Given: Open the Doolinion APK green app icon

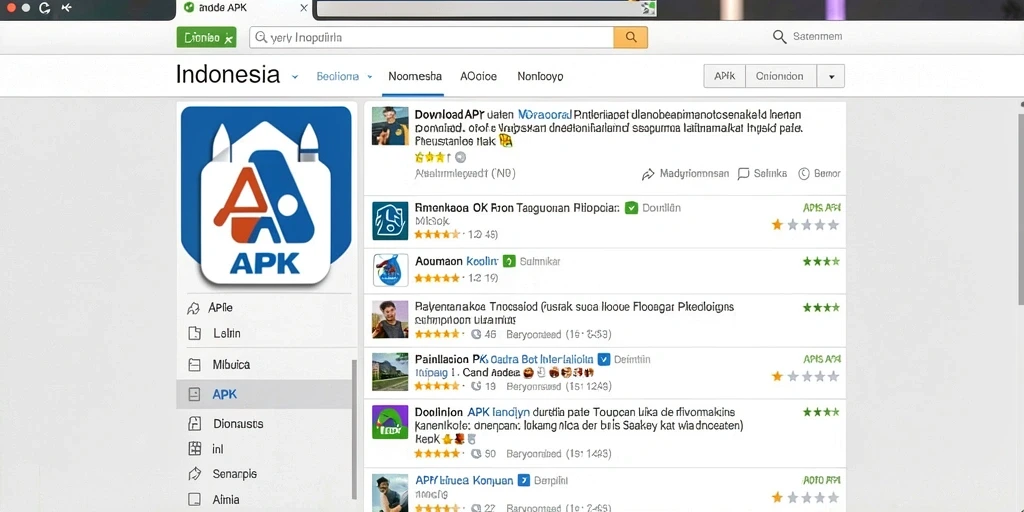Looking at the screenshot, I should point(390,422).
